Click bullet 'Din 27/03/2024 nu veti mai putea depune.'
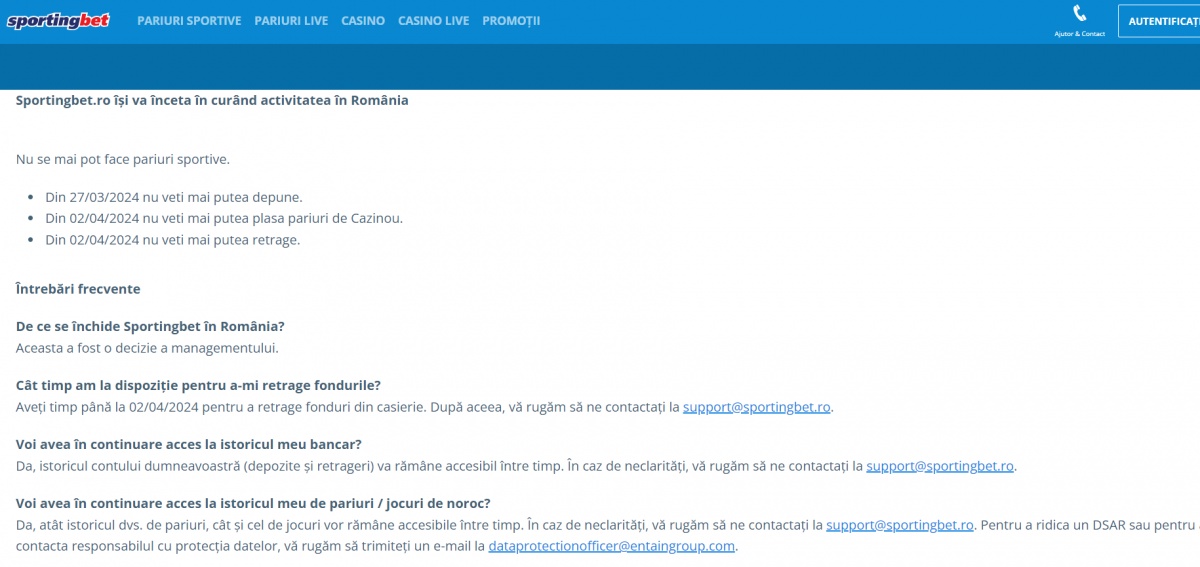The height and width of the screenshot is (567, 1200). pos(174,197)
